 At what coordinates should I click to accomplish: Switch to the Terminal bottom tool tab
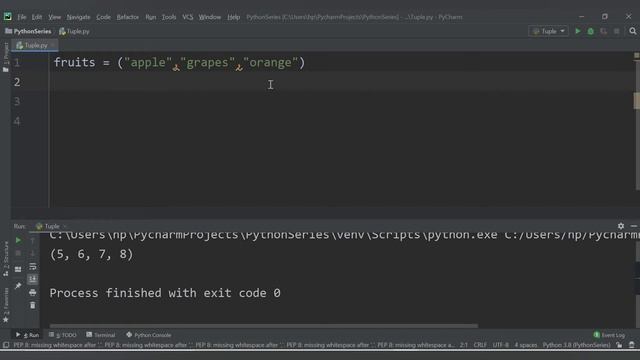point(101,335)
